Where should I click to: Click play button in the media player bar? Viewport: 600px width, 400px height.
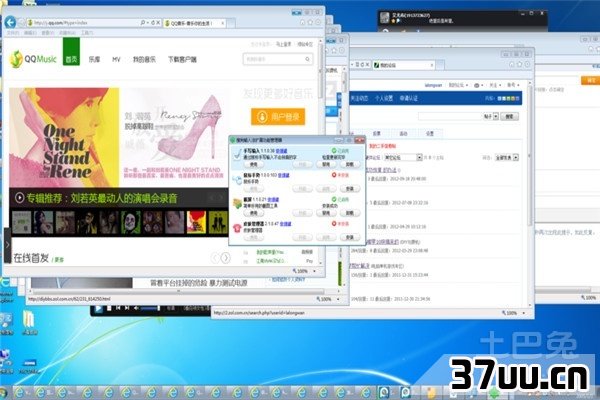(98, 309)
